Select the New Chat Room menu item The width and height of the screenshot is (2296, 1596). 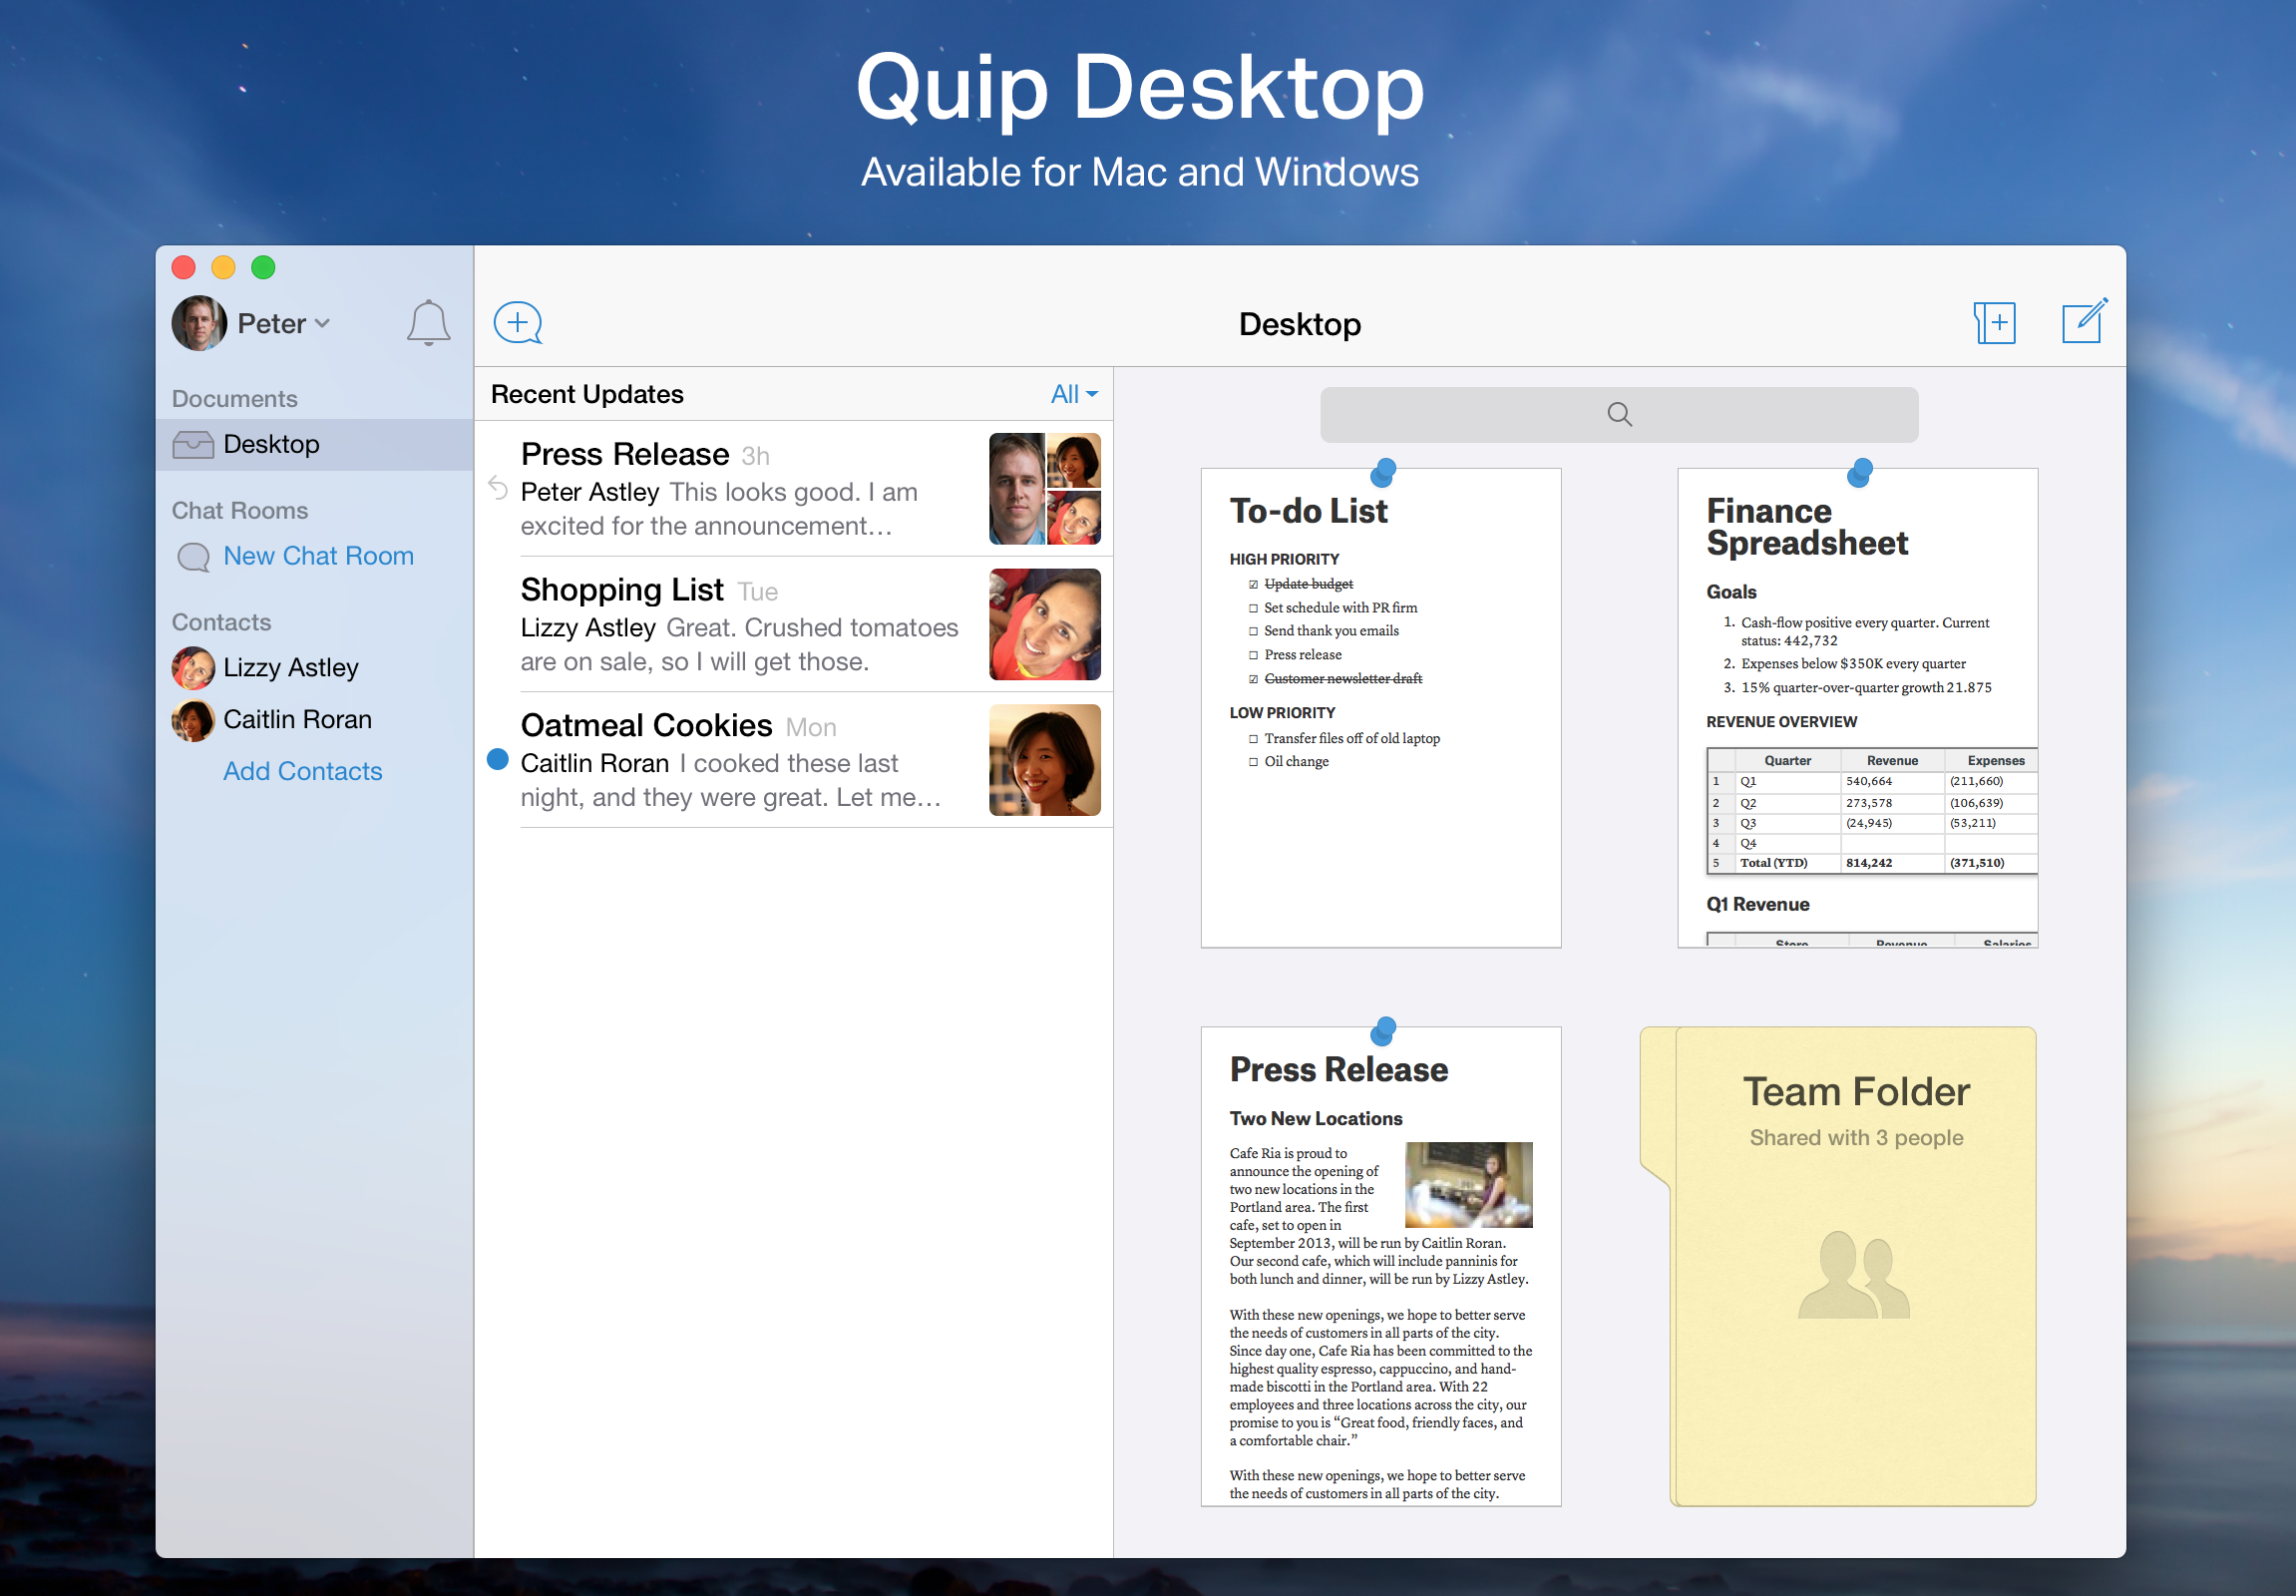click(x=319, y=555)
